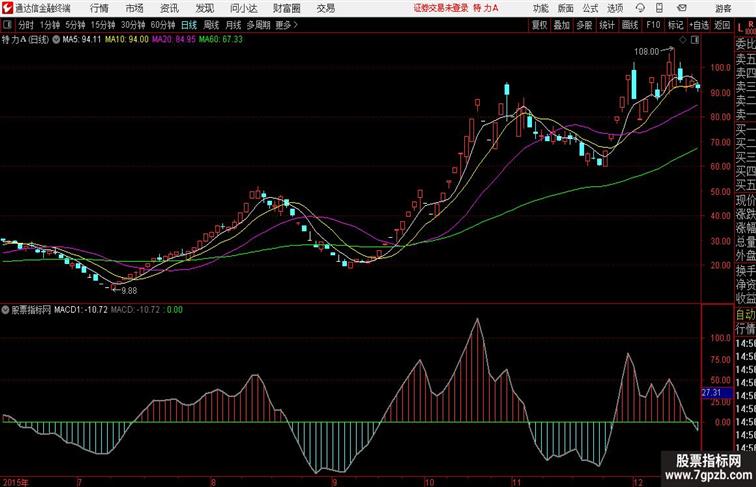Screen dimensions: 756x487
Task: Select the 月线 monthly period tab
Action: pos(233,25)
